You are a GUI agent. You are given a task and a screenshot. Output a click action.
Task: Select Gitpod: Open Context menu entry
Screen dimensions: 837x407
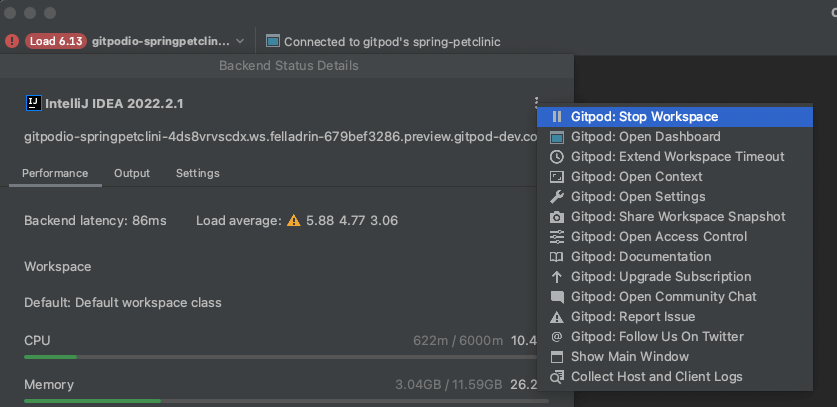click(675, 177)
